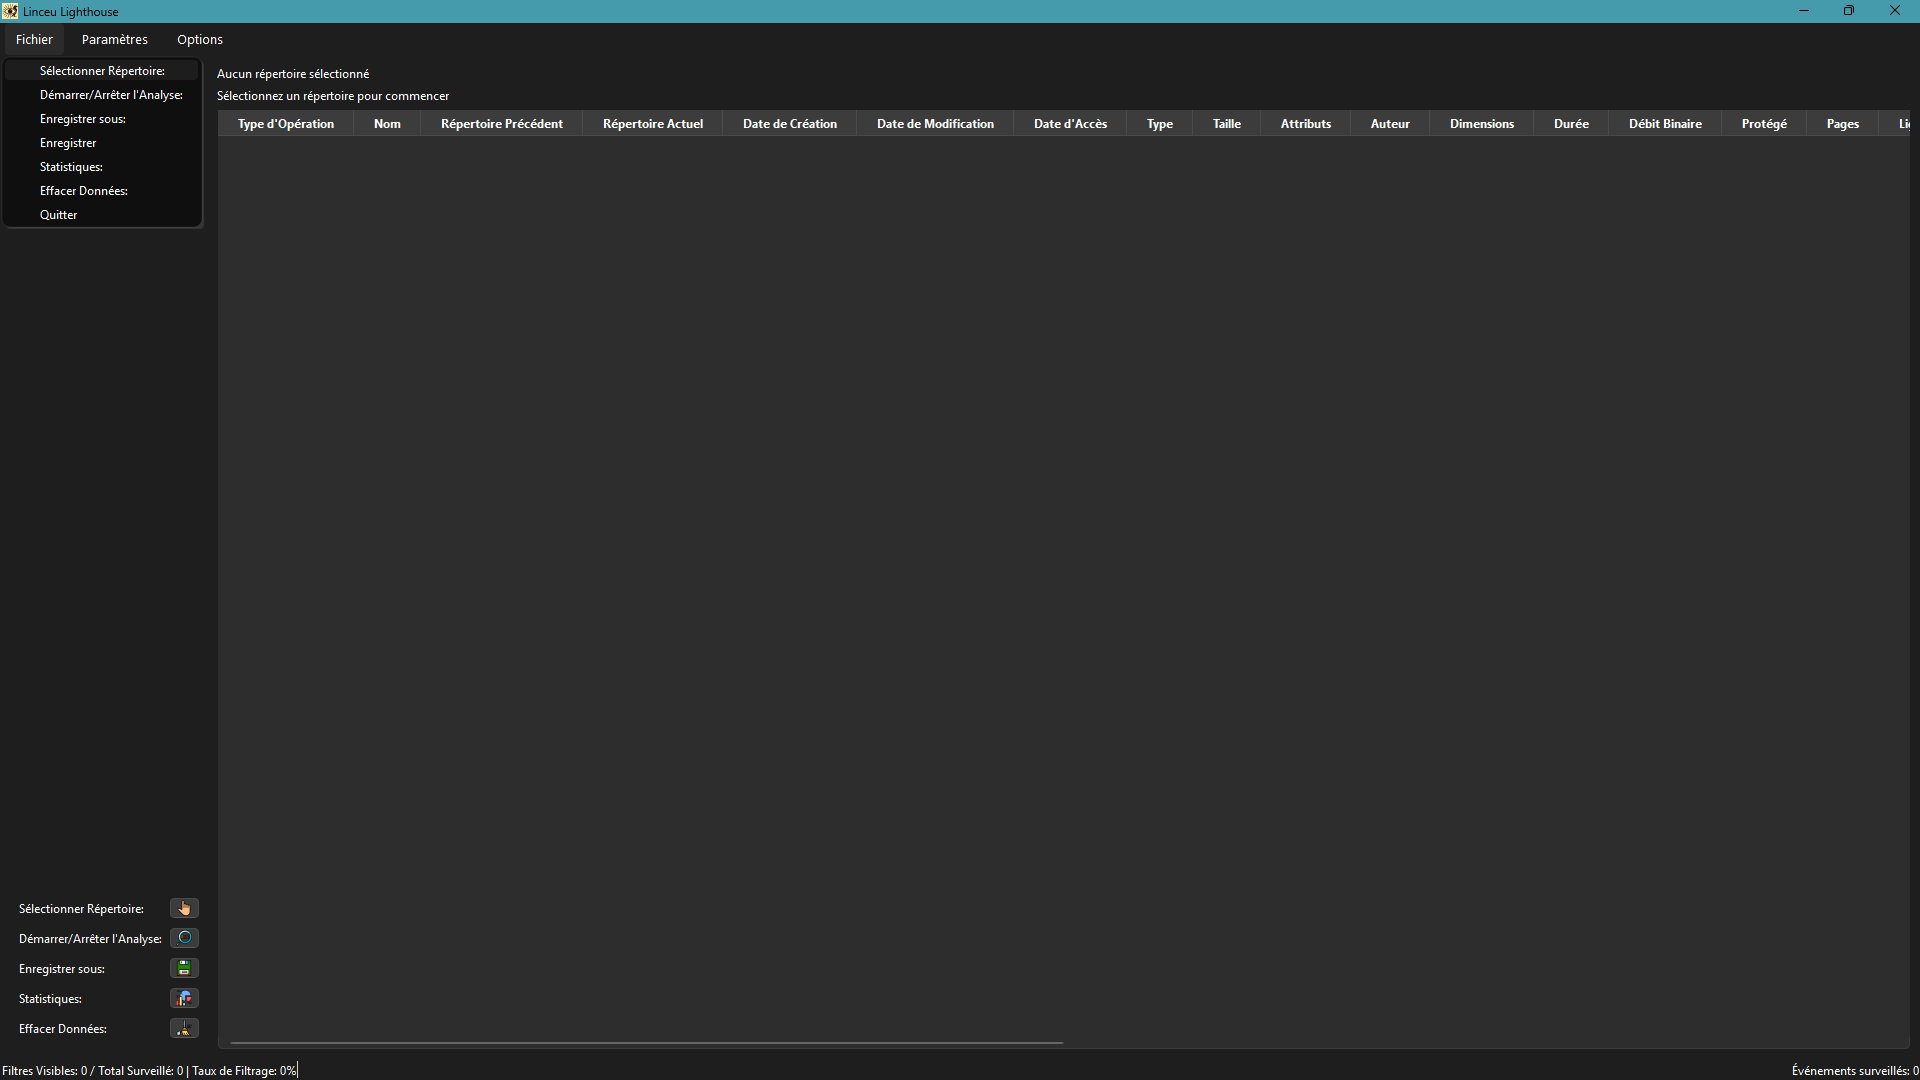The width and height of the screenshot is (1920, 1080).
Task: Open the Paramètres menu
Action: (x=115, y=40)
